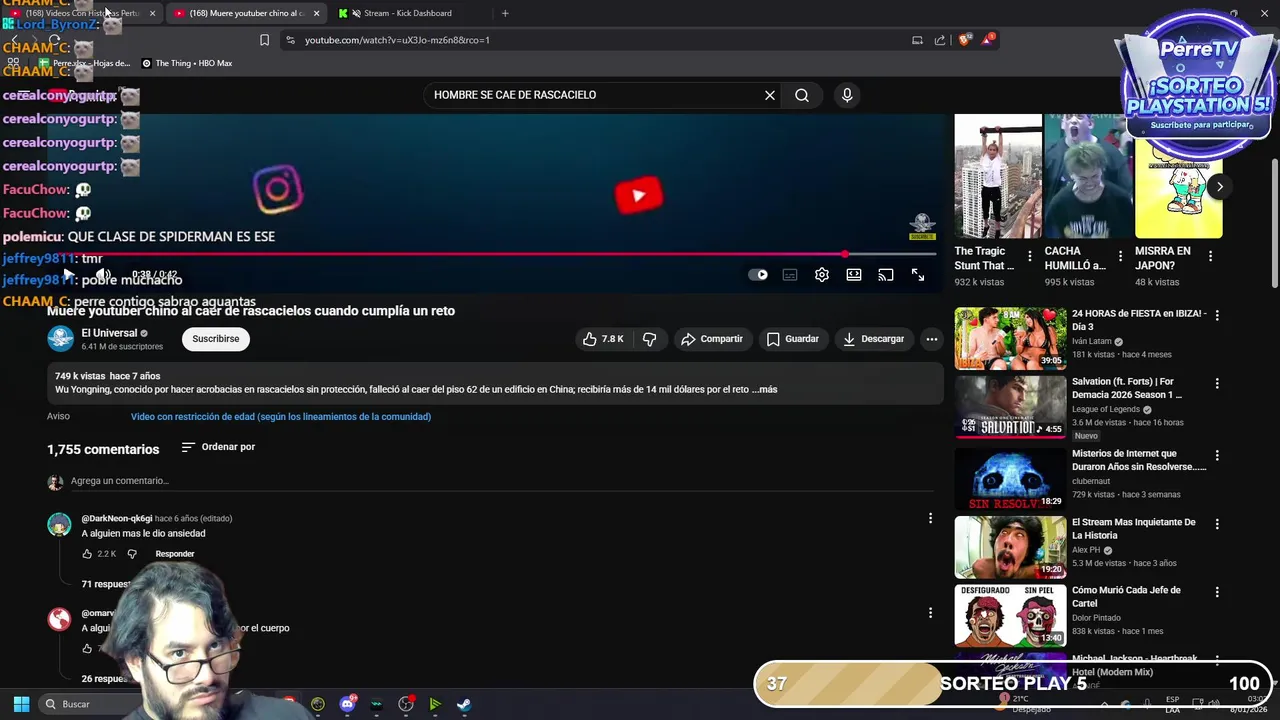Click the YouTube search magnifier button
Image resolution: width=1280 pixels, height=720 pixels.
click(802, 95)
